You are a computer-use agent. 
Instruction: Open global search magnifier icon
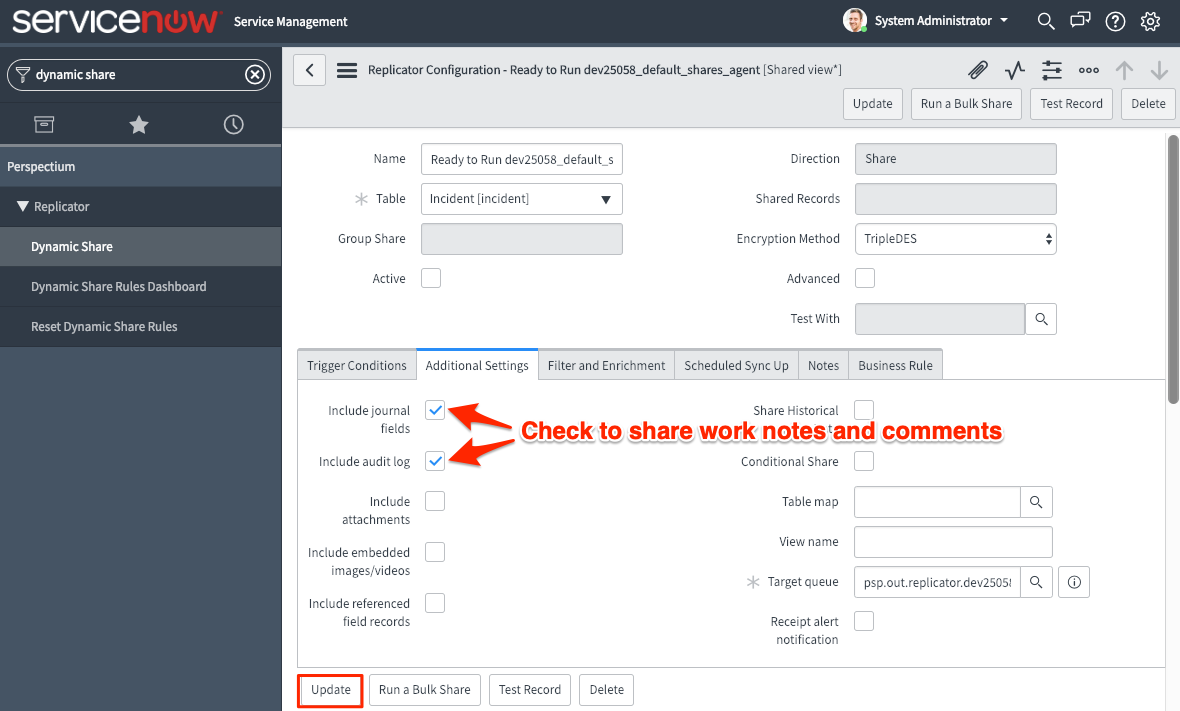click(x=1045, y=21)
